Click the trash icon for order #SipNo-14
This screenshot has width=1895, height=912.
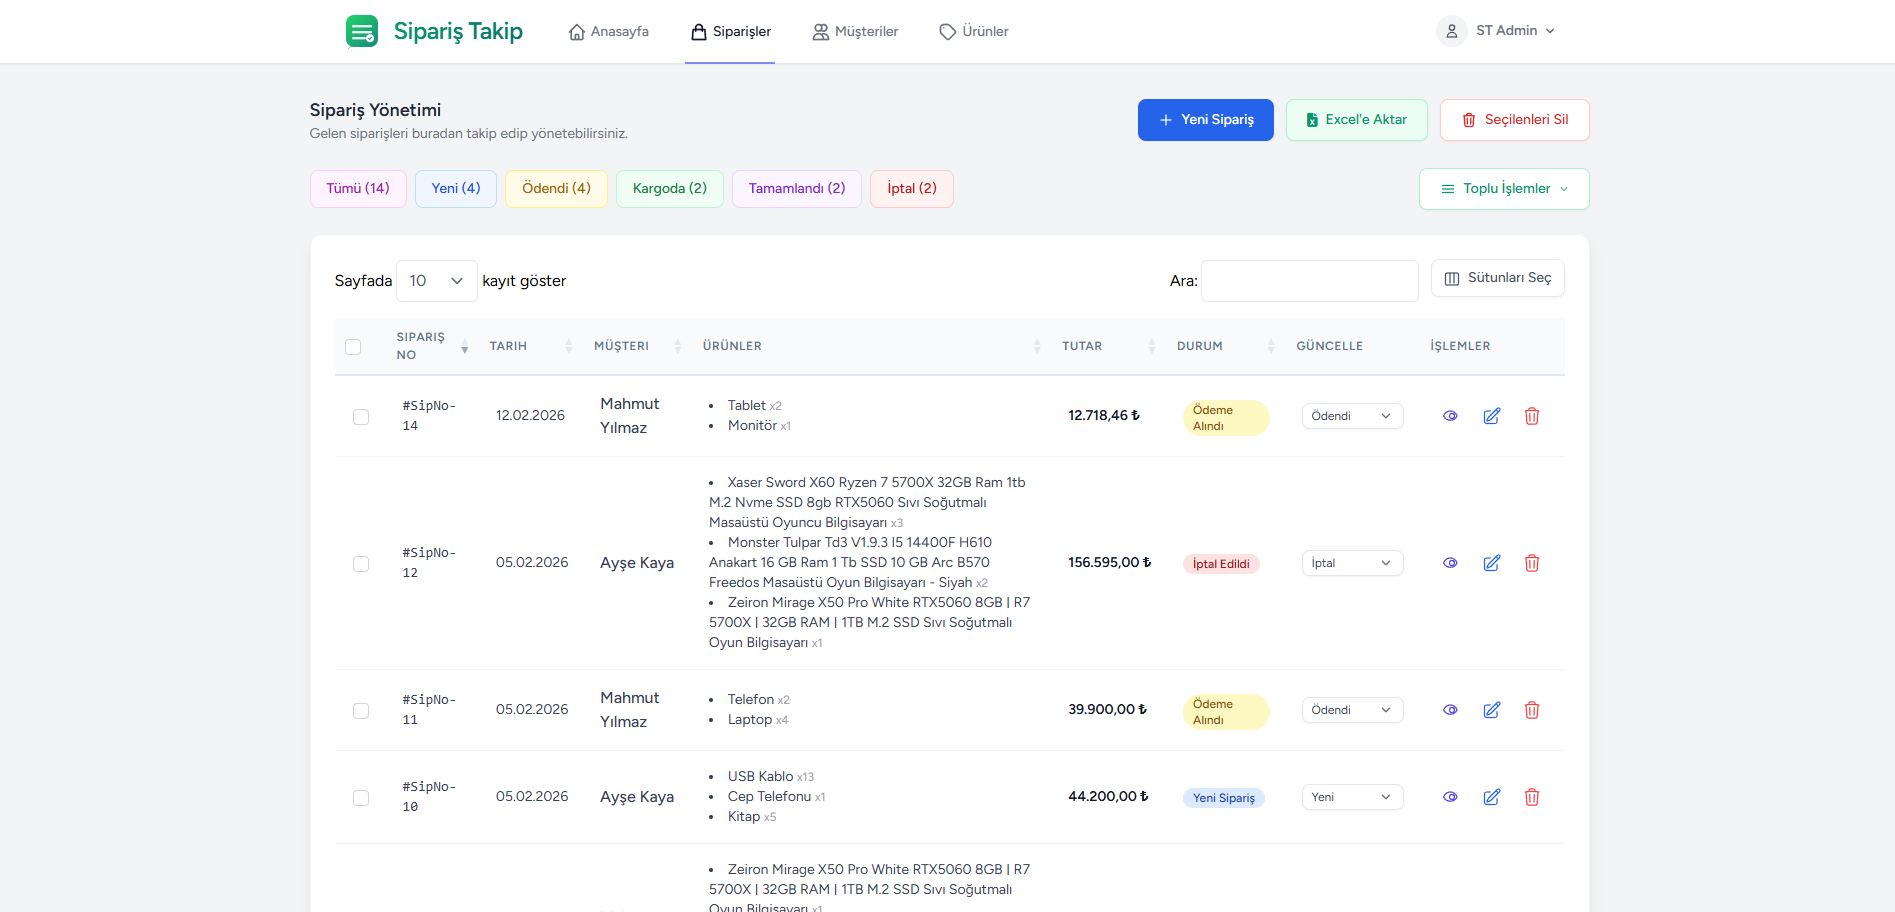pyautogui.click(x=1531, y=416)
